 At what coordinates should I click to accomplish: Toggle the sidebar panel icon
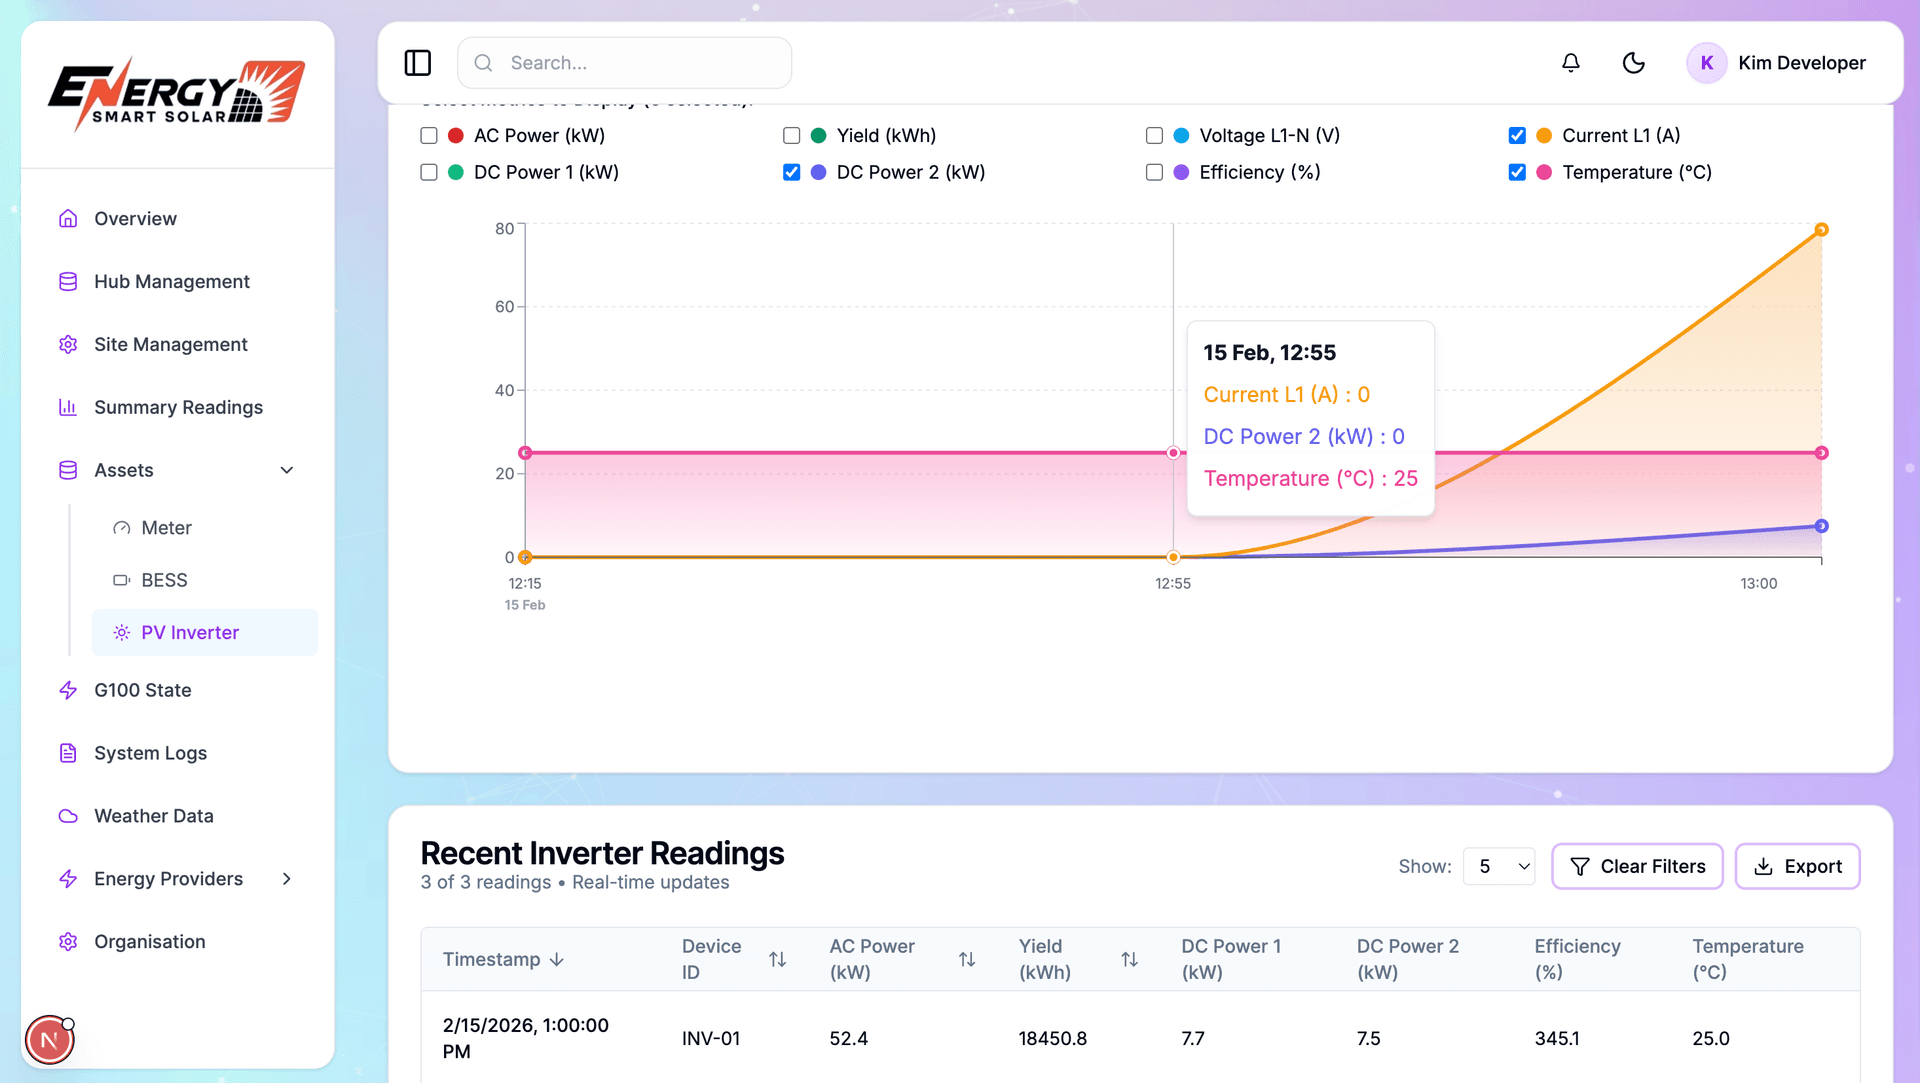417,63
